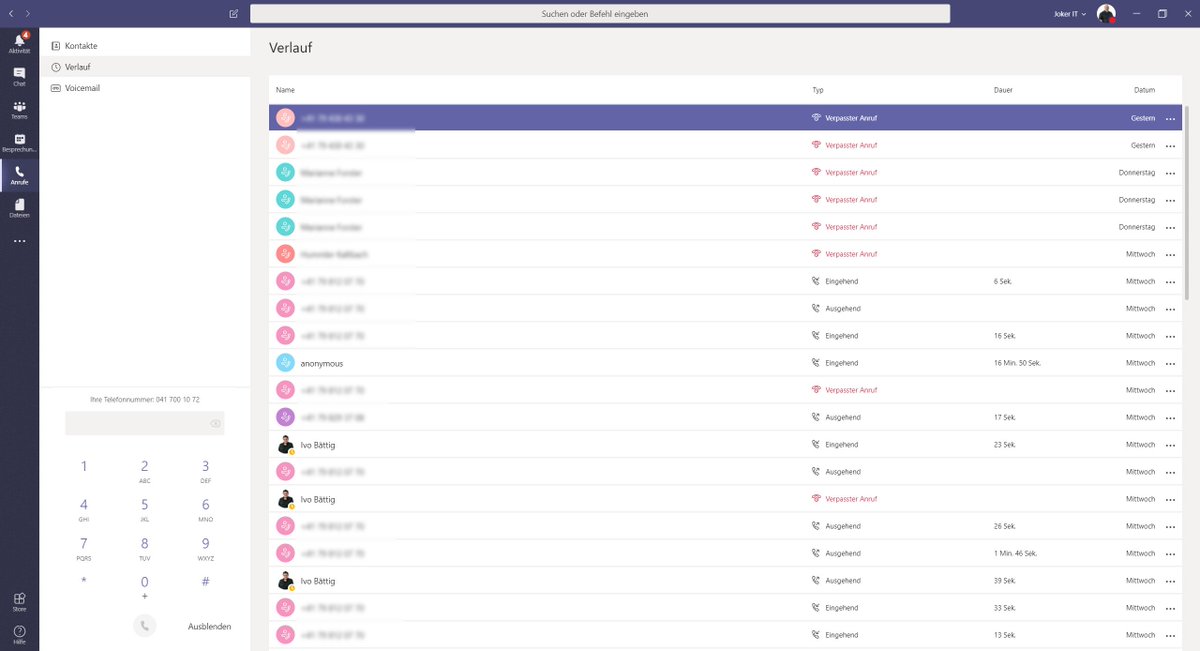Open the Teams Store
The height and width of the screenshot is (651, 1200).
(18, 600)
